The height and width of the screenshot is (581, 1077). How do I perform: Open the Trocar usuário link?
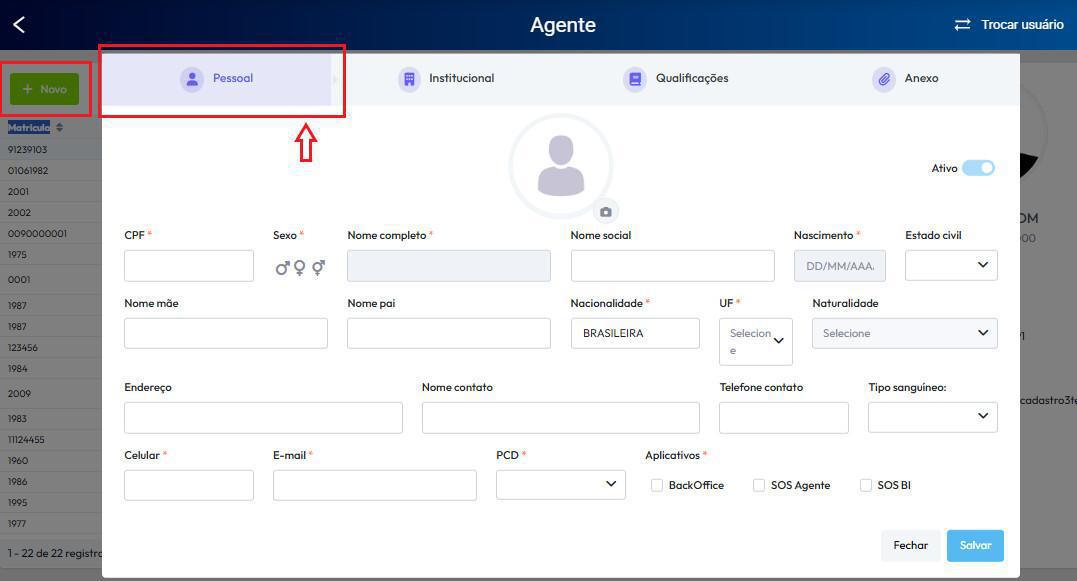(1022, 25)
